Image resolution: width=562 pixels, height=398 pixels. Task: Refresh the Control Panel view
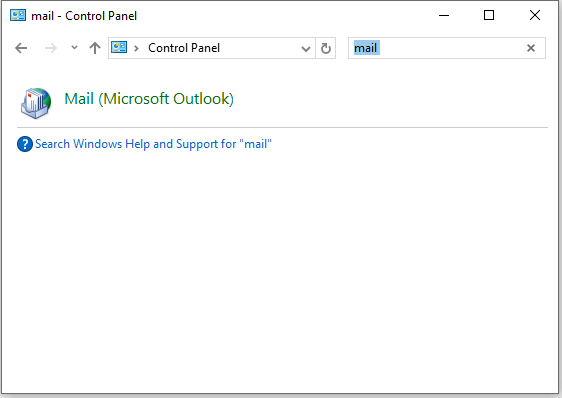(325, 48)
